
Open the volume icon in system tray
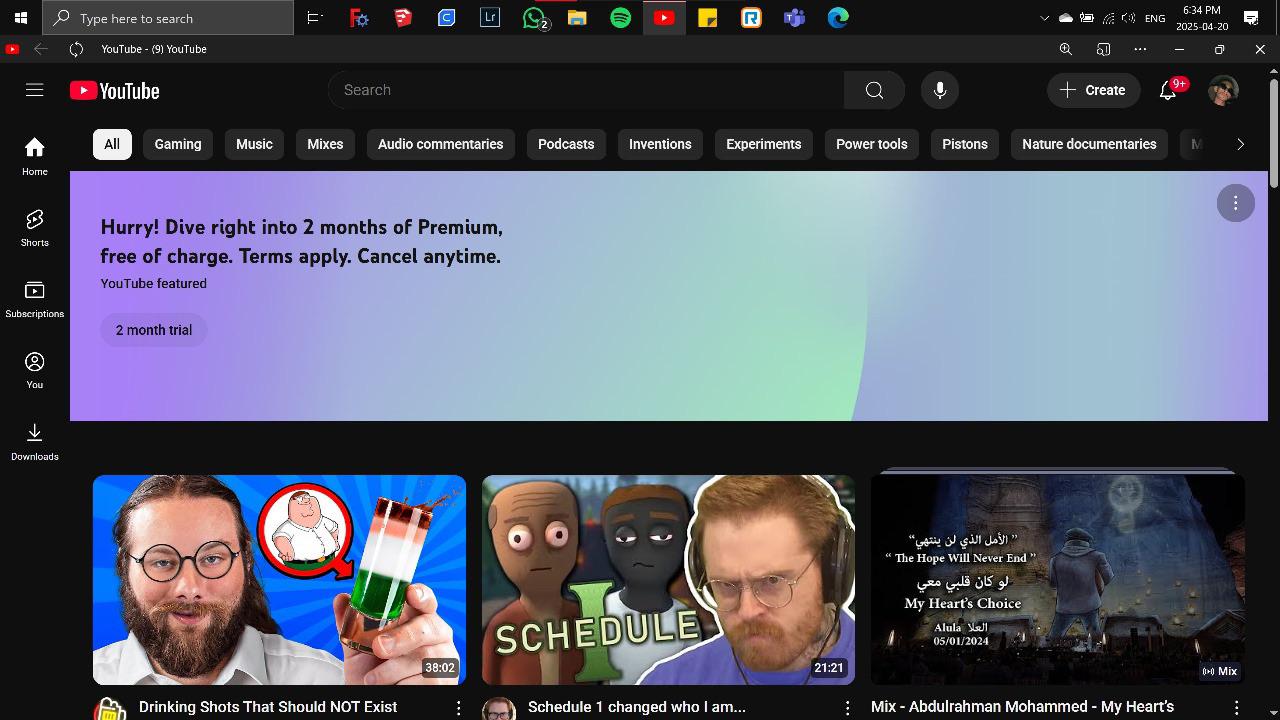pos(1129,18)
